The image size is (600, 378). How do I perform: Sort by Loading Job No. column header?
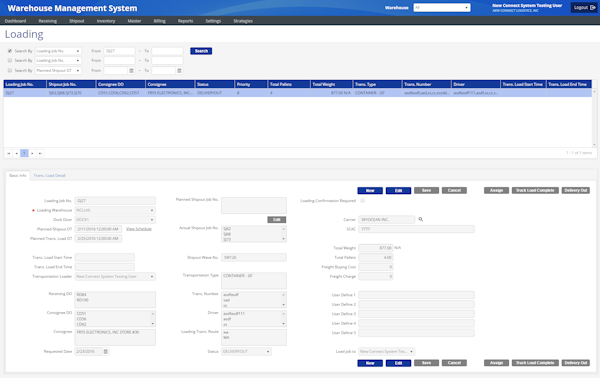(x=25, y=84)
